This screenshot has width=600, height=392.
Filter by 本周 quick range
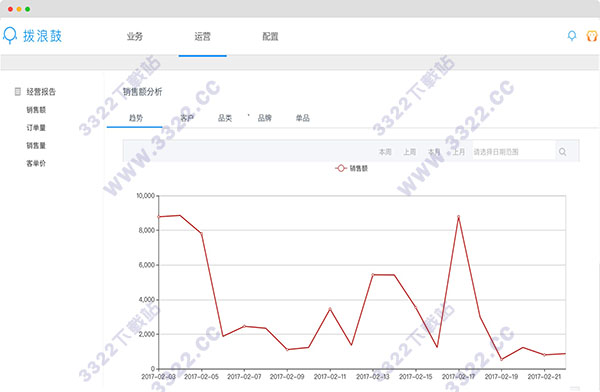coord(385,152)
